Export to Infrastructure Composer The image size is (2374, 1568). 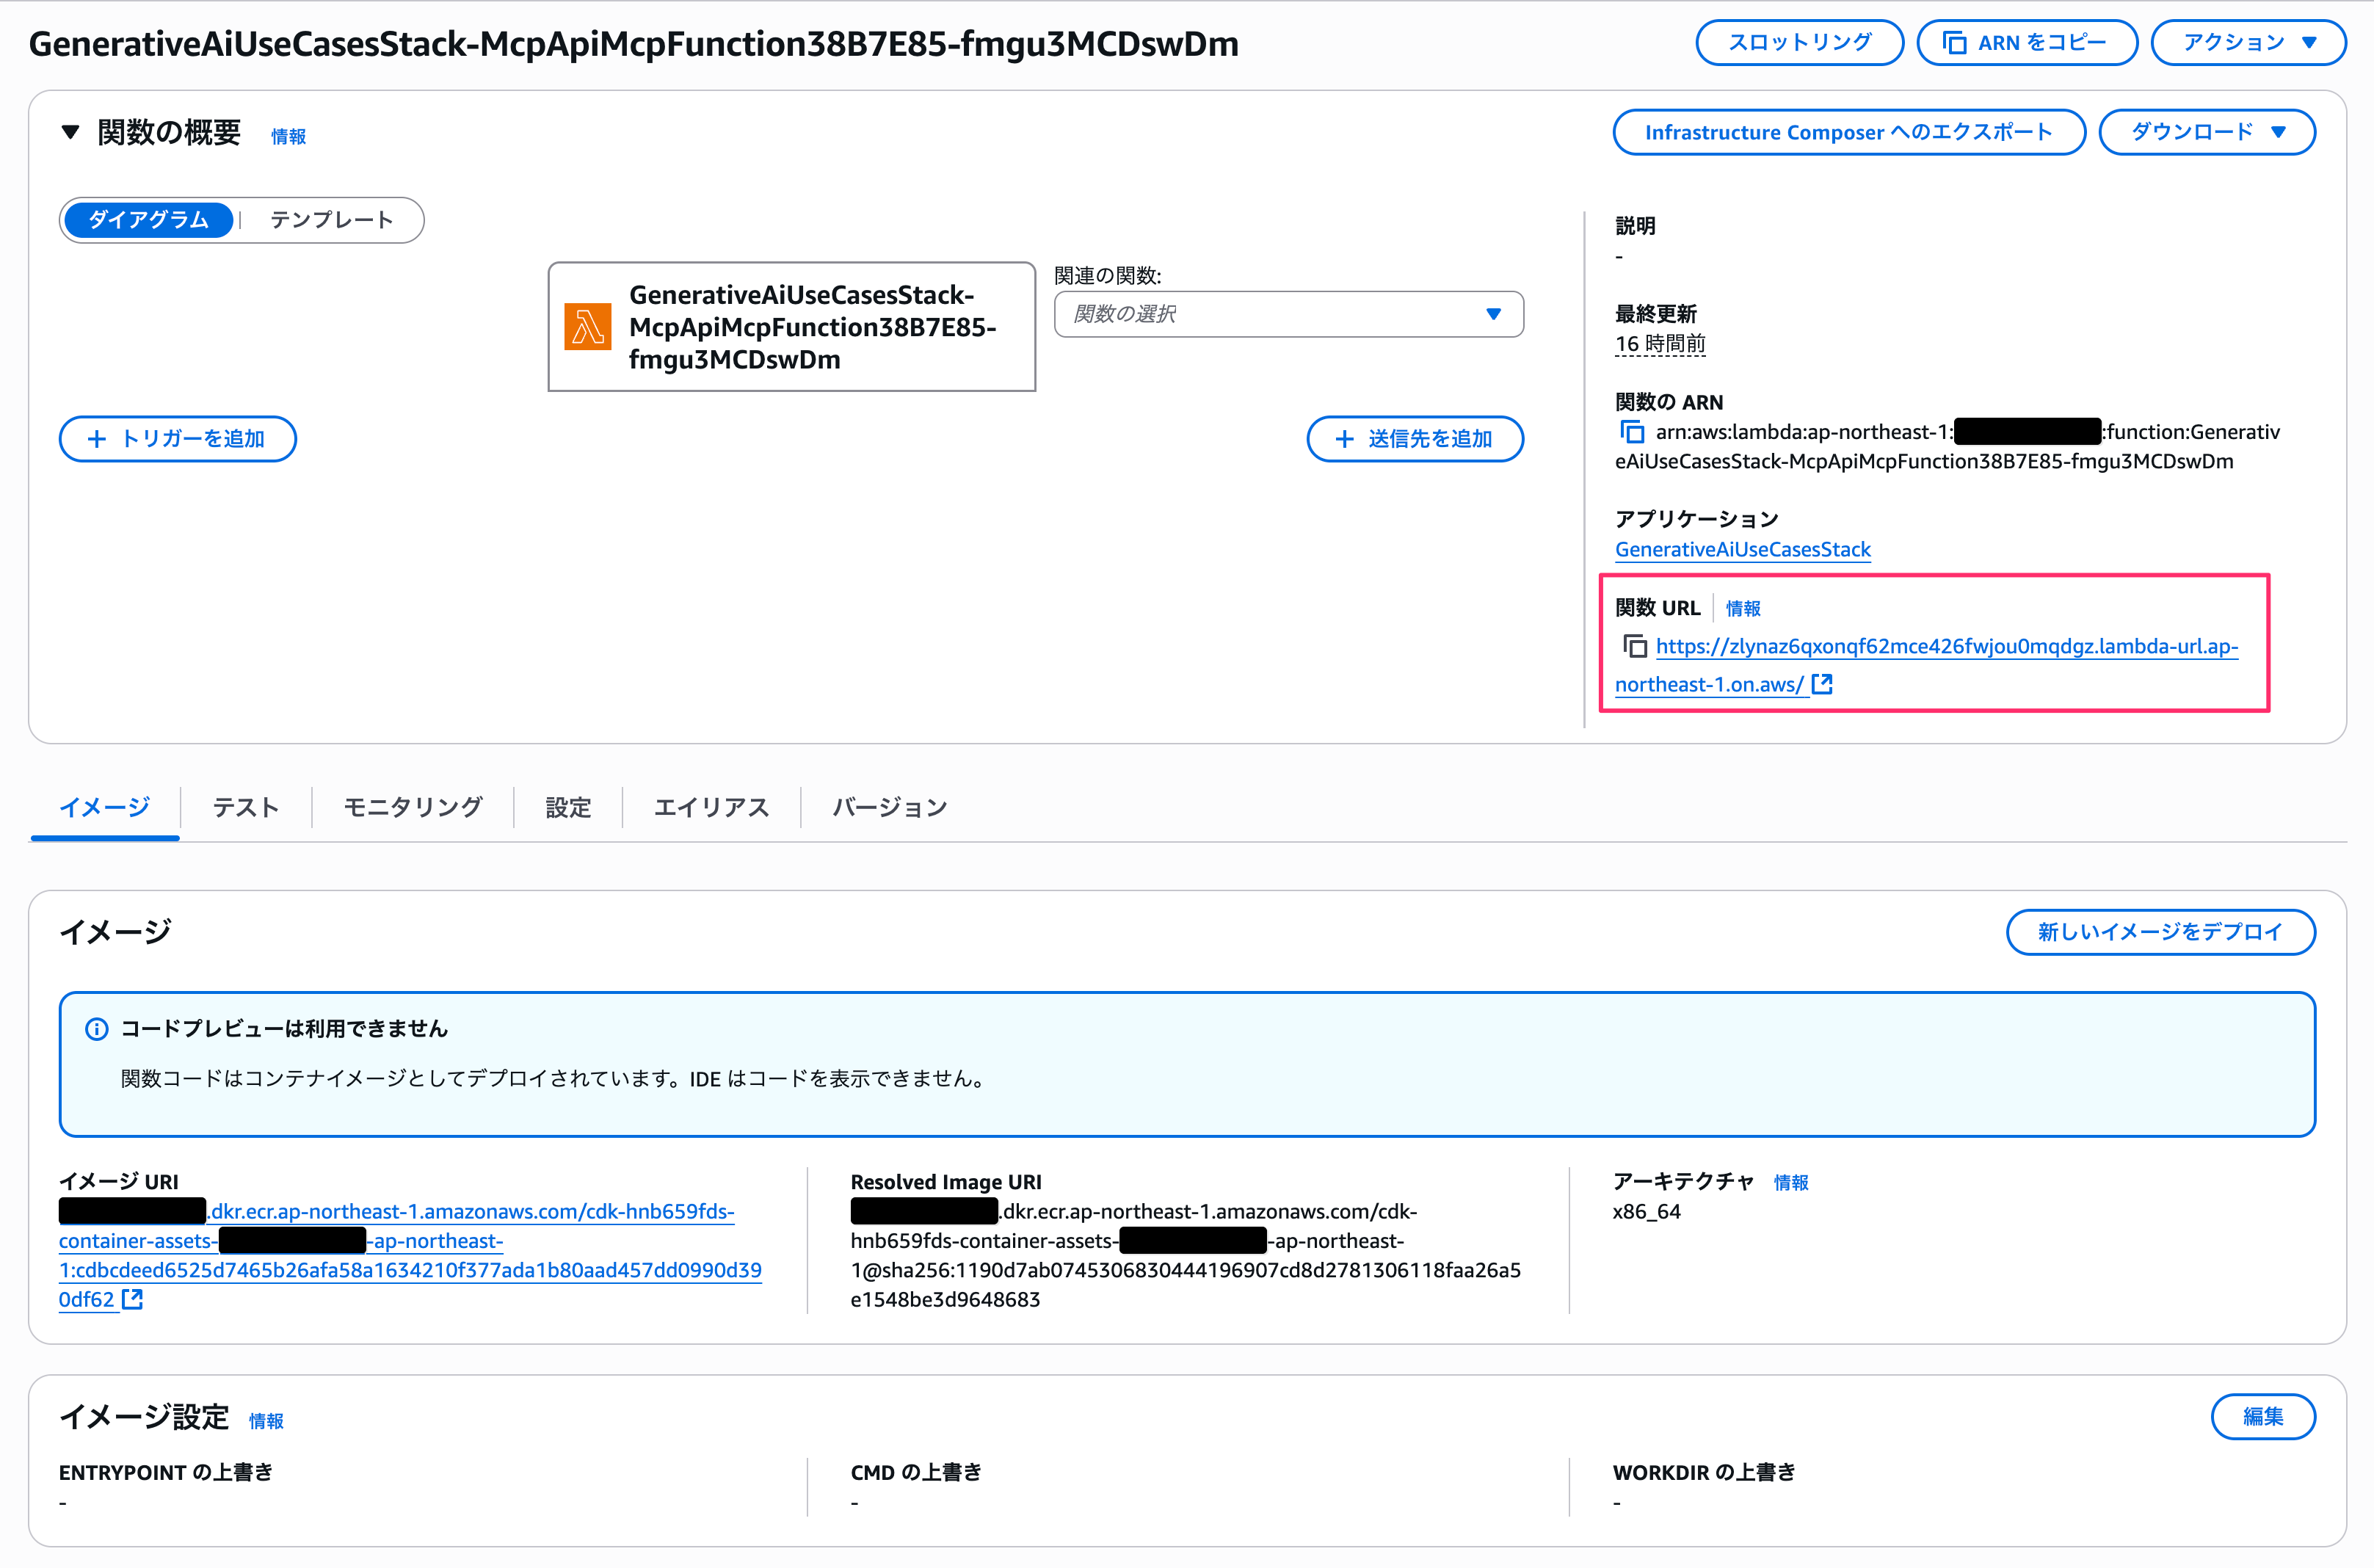(x=1849, y=132)
